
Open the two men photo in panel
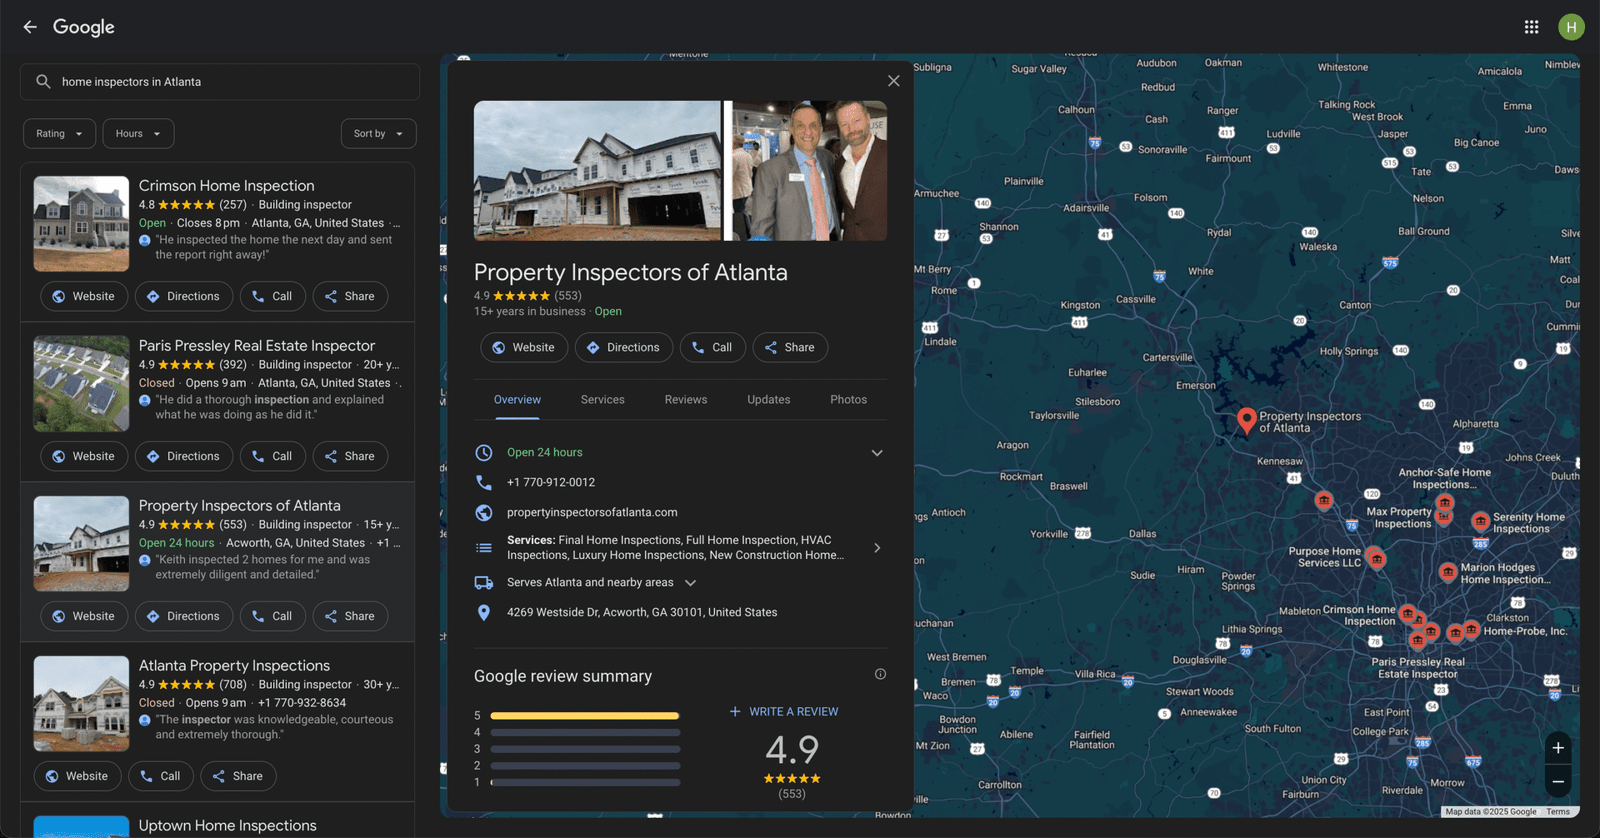point(810,171)
